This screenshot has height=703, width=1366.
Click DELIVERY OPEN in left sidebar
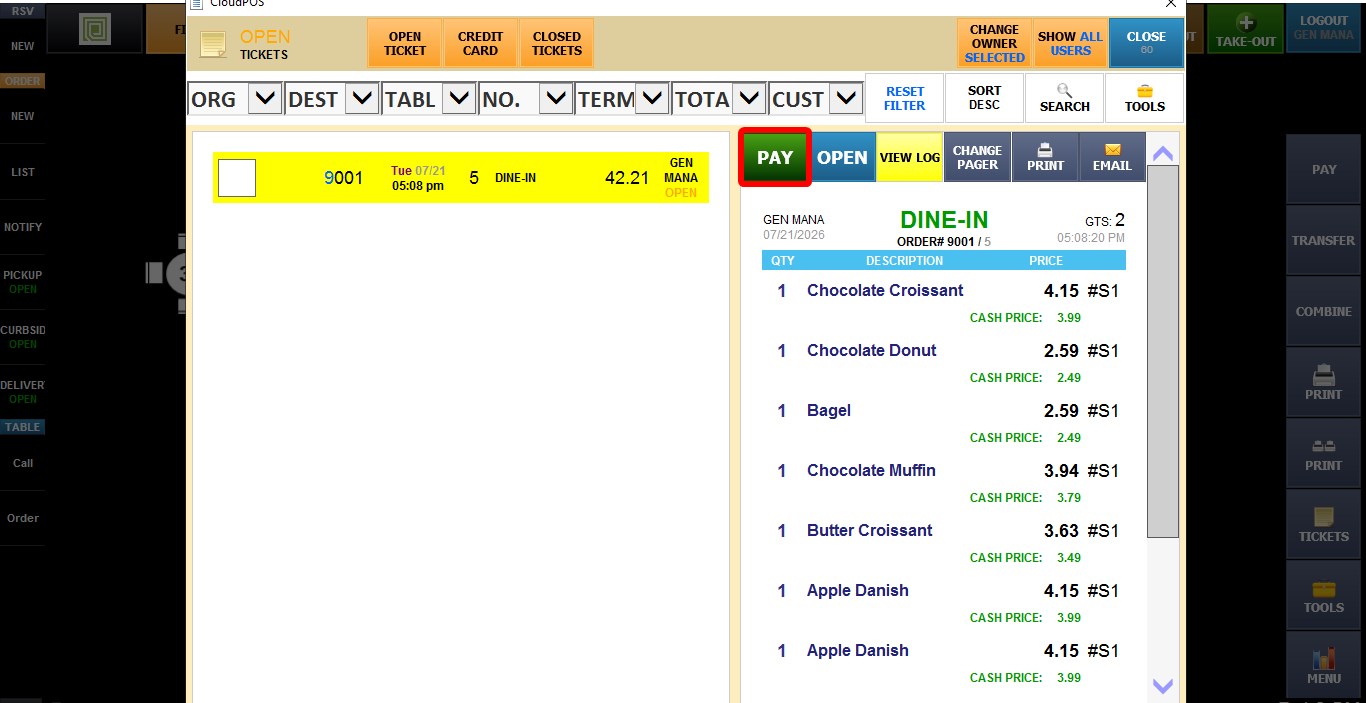[x=22, y=392]
